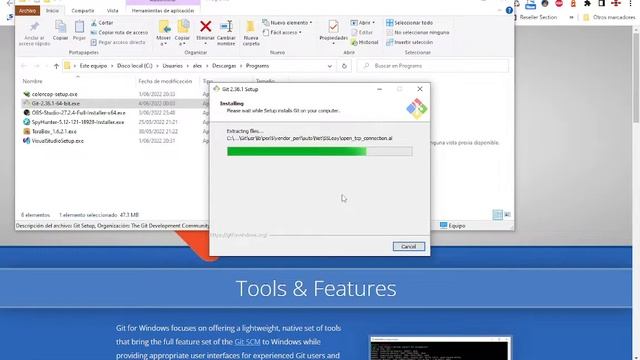Open the browser extensions puzzle icon

click(587, 4)
